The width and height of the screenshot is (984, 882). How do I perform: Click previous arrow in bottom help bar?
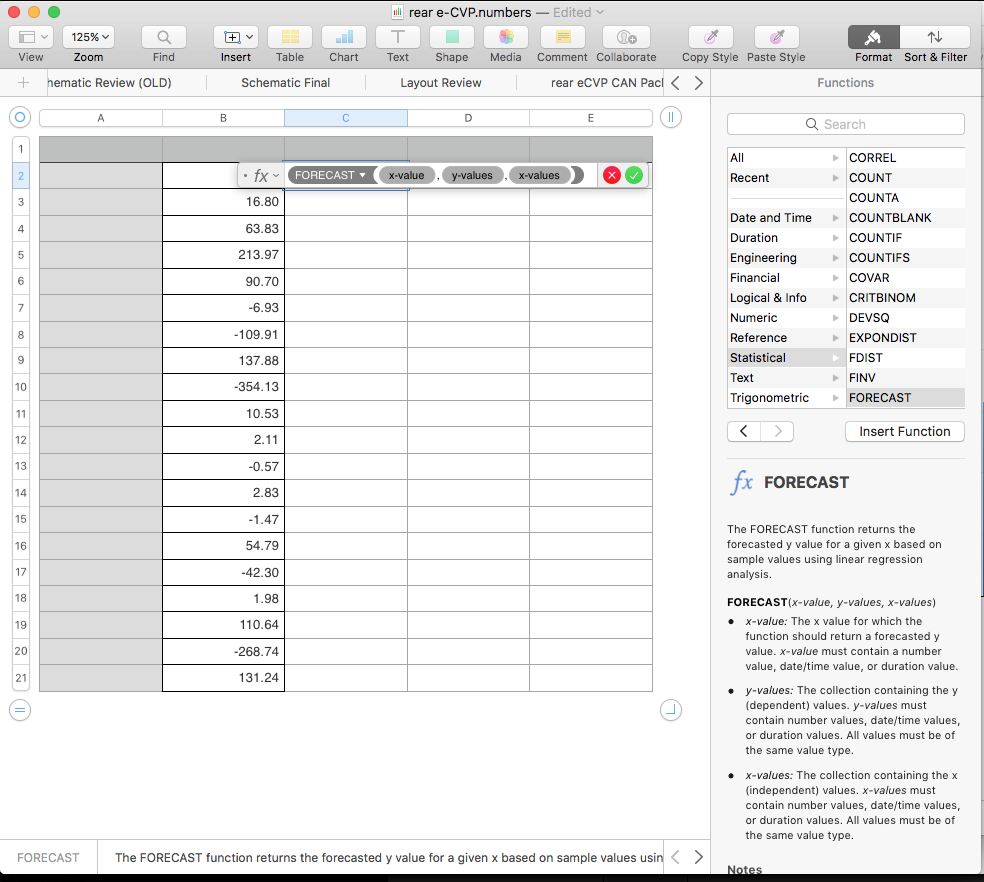click(676, 858)
